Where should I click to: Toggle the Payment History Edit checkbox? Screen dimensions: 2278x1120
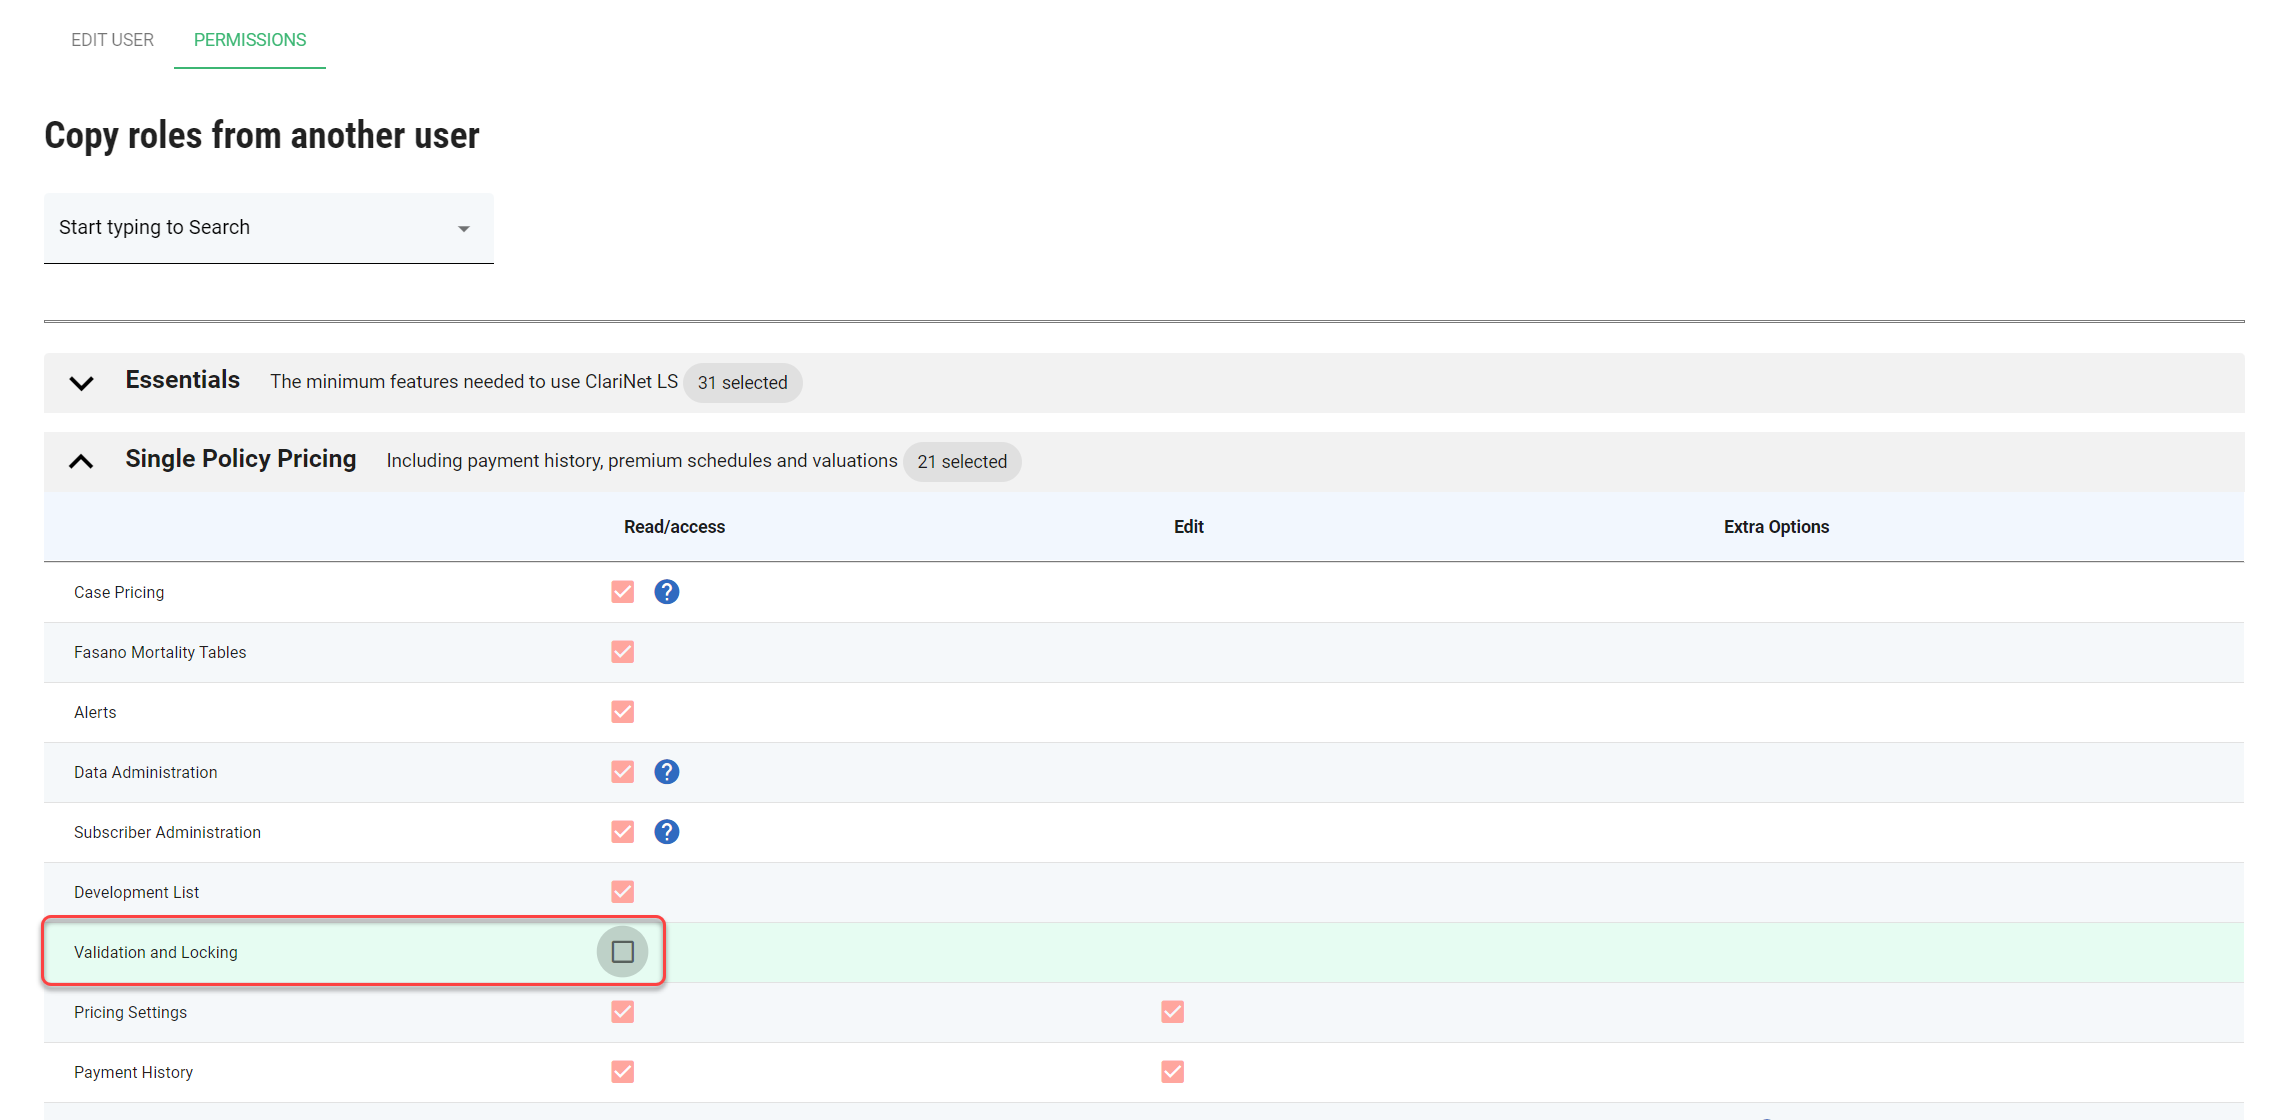point(1172,1072)
